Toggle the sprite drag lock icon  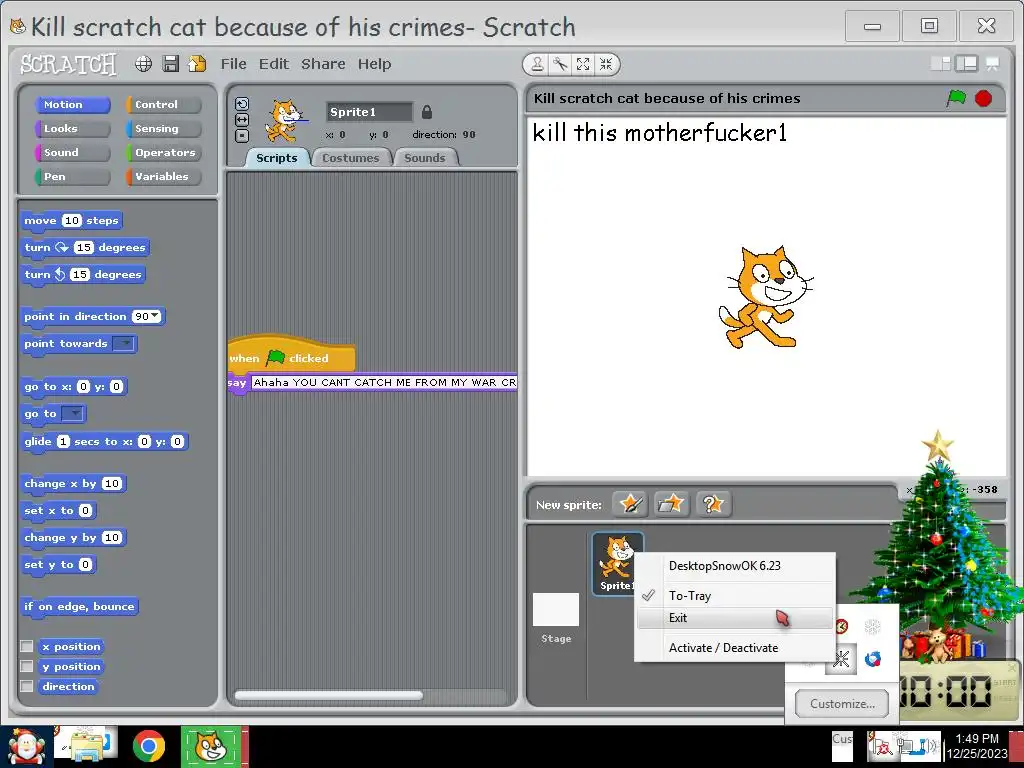point(427,112)
